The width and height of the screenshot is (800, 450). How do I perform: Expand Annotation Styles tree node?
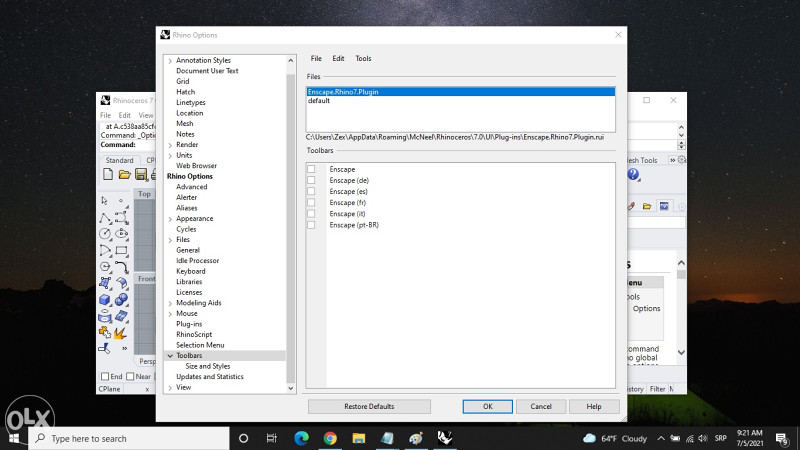pyautogui.click(x=170, y=61)
